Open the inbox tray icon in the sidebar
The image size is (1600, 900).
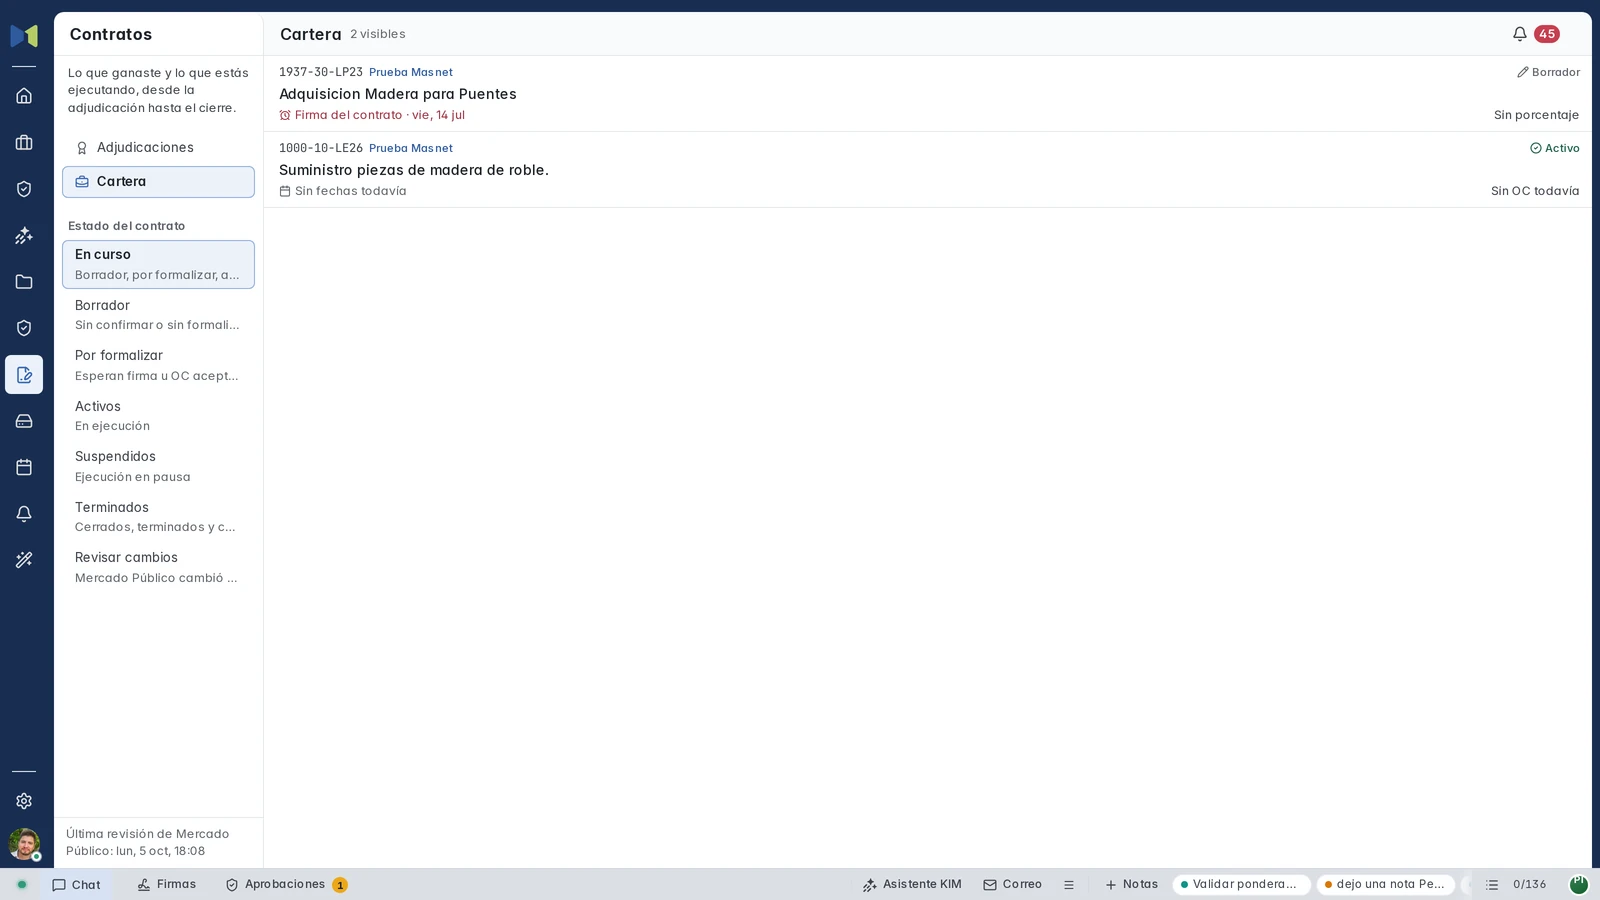[x=24, y=421]
